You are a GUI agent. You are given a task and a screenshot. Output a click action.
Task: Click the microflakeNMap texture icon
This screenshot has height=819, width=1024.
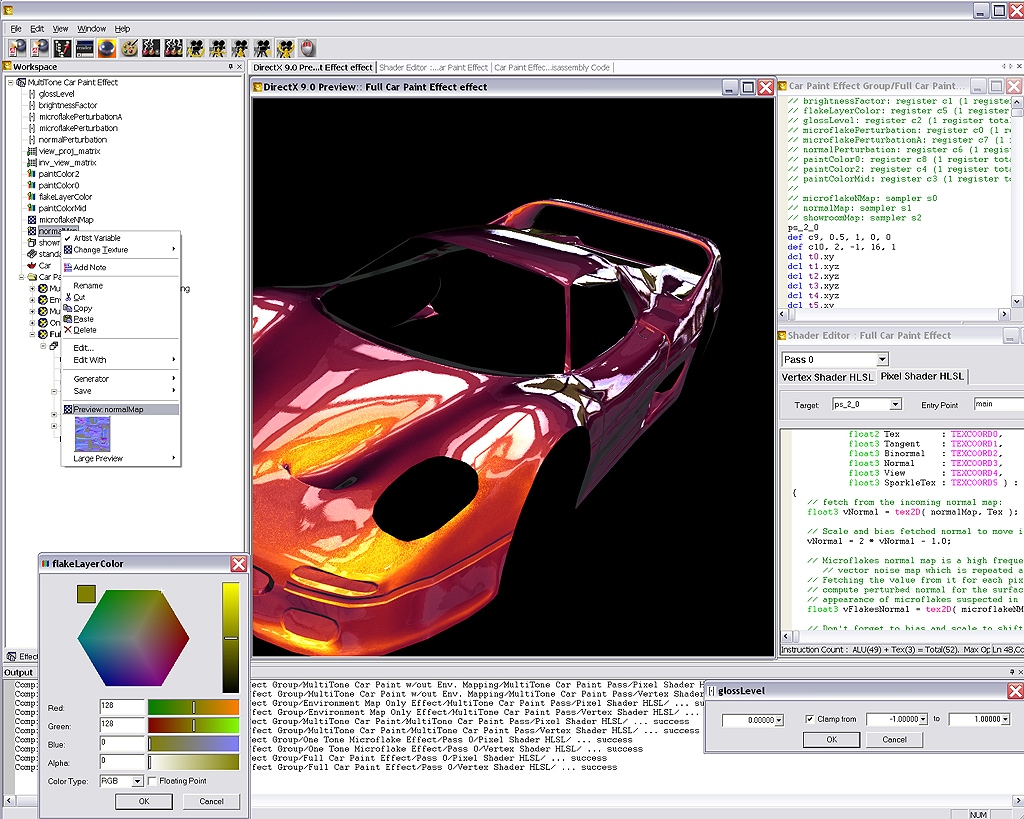click(30, 219)
